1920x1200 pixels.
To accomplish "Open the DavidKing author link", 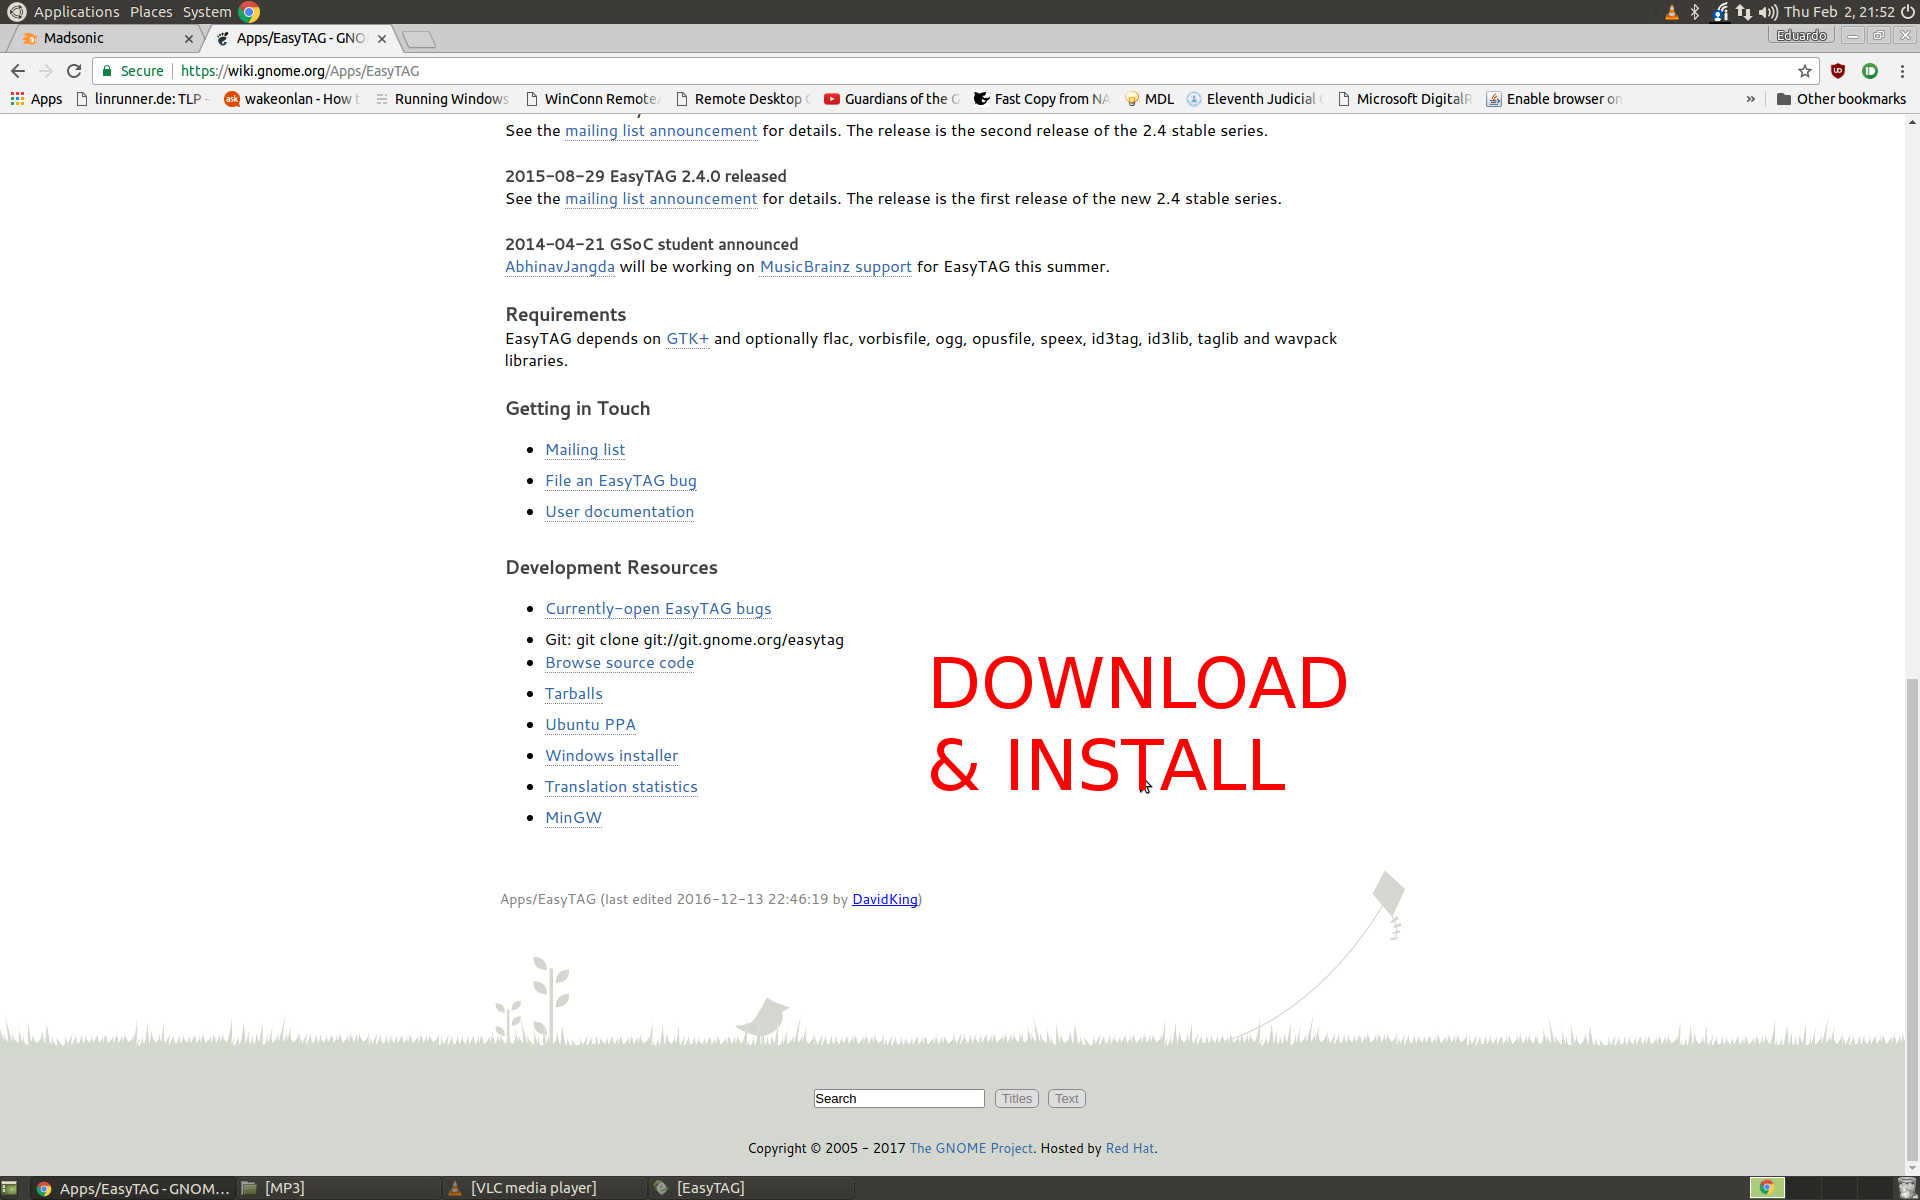I will coord(885,899).
